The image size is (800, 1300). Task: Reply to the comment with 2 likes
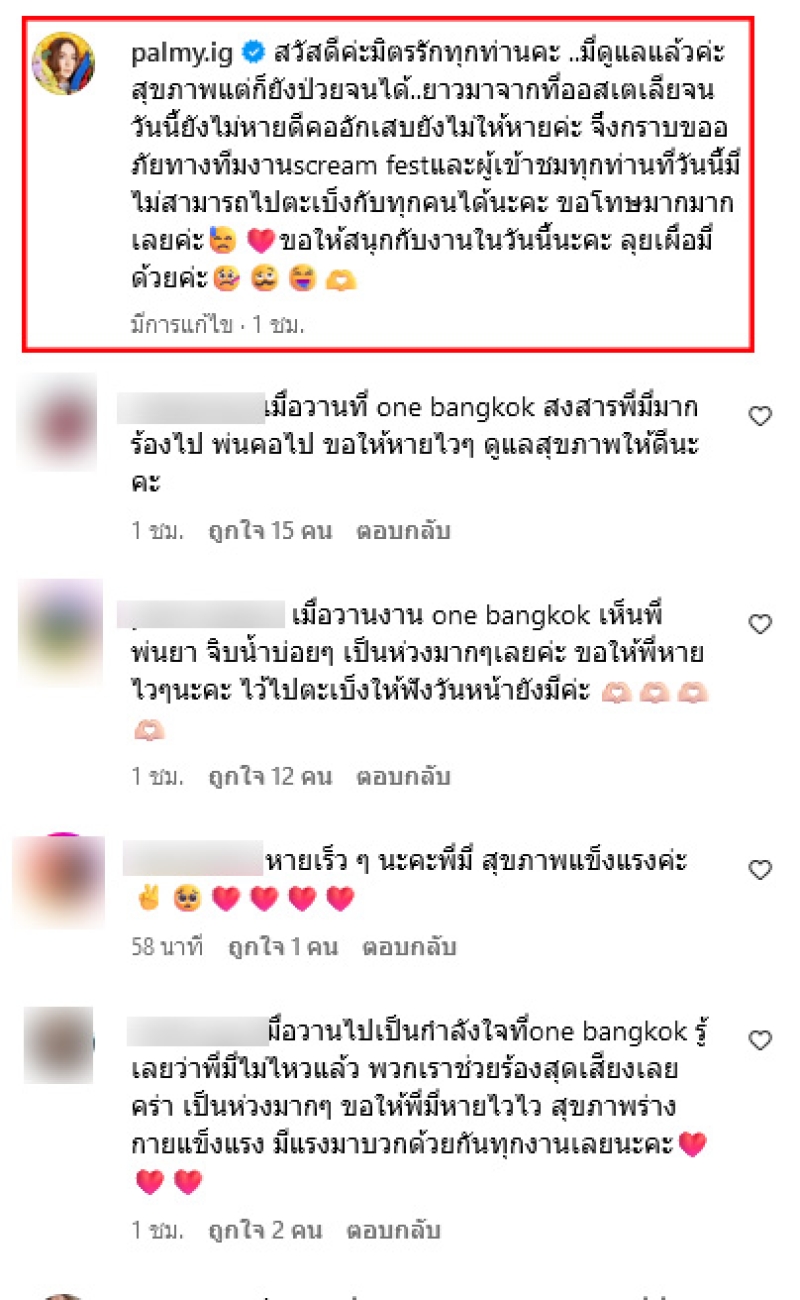tap(394, 1231)
